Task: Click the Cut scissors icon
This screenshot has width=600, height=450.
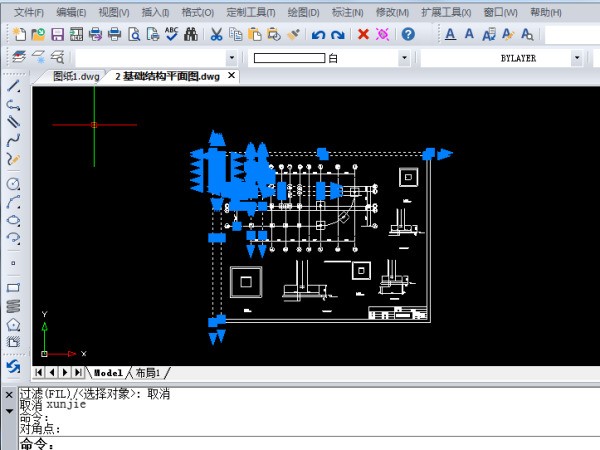Action: pyautogui.click(x=216, y=34)
